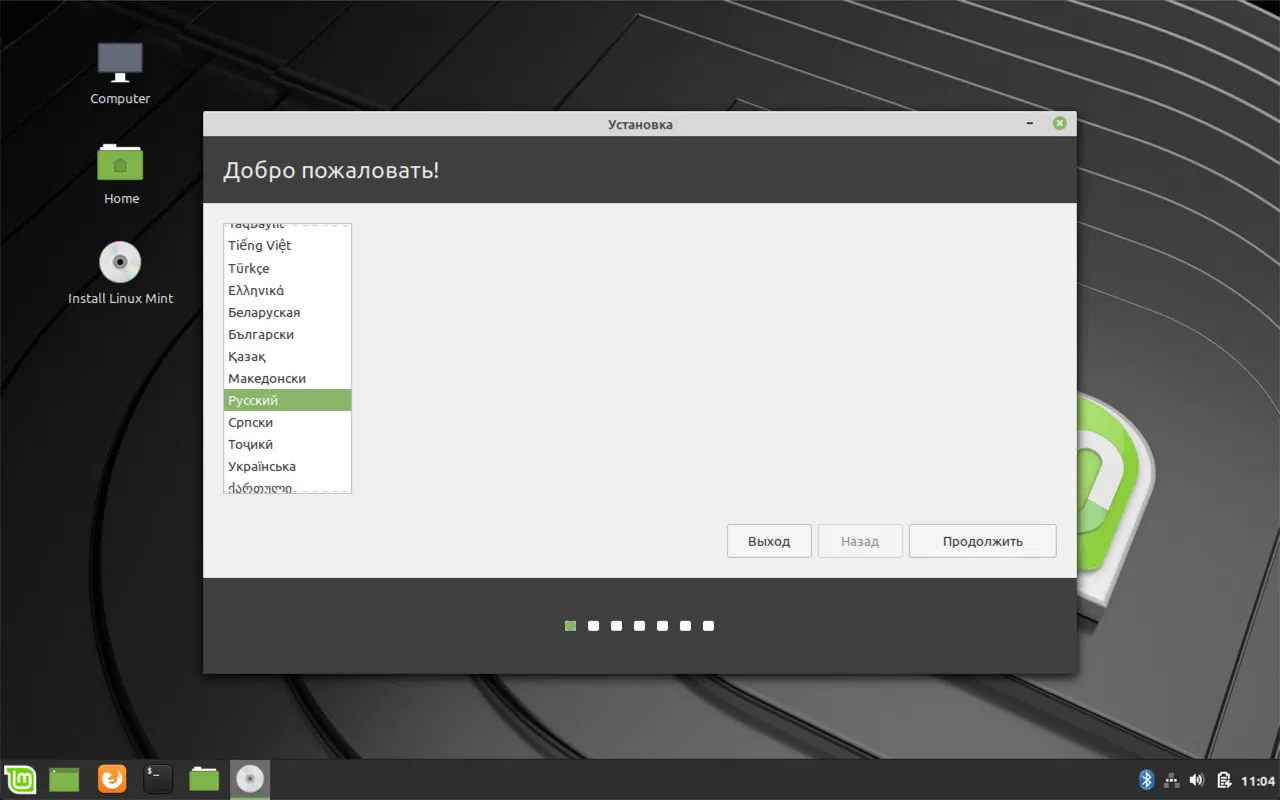Click the volume speaker tray icon
This screenshot has width=1280, height=800.
(1197, 780)
